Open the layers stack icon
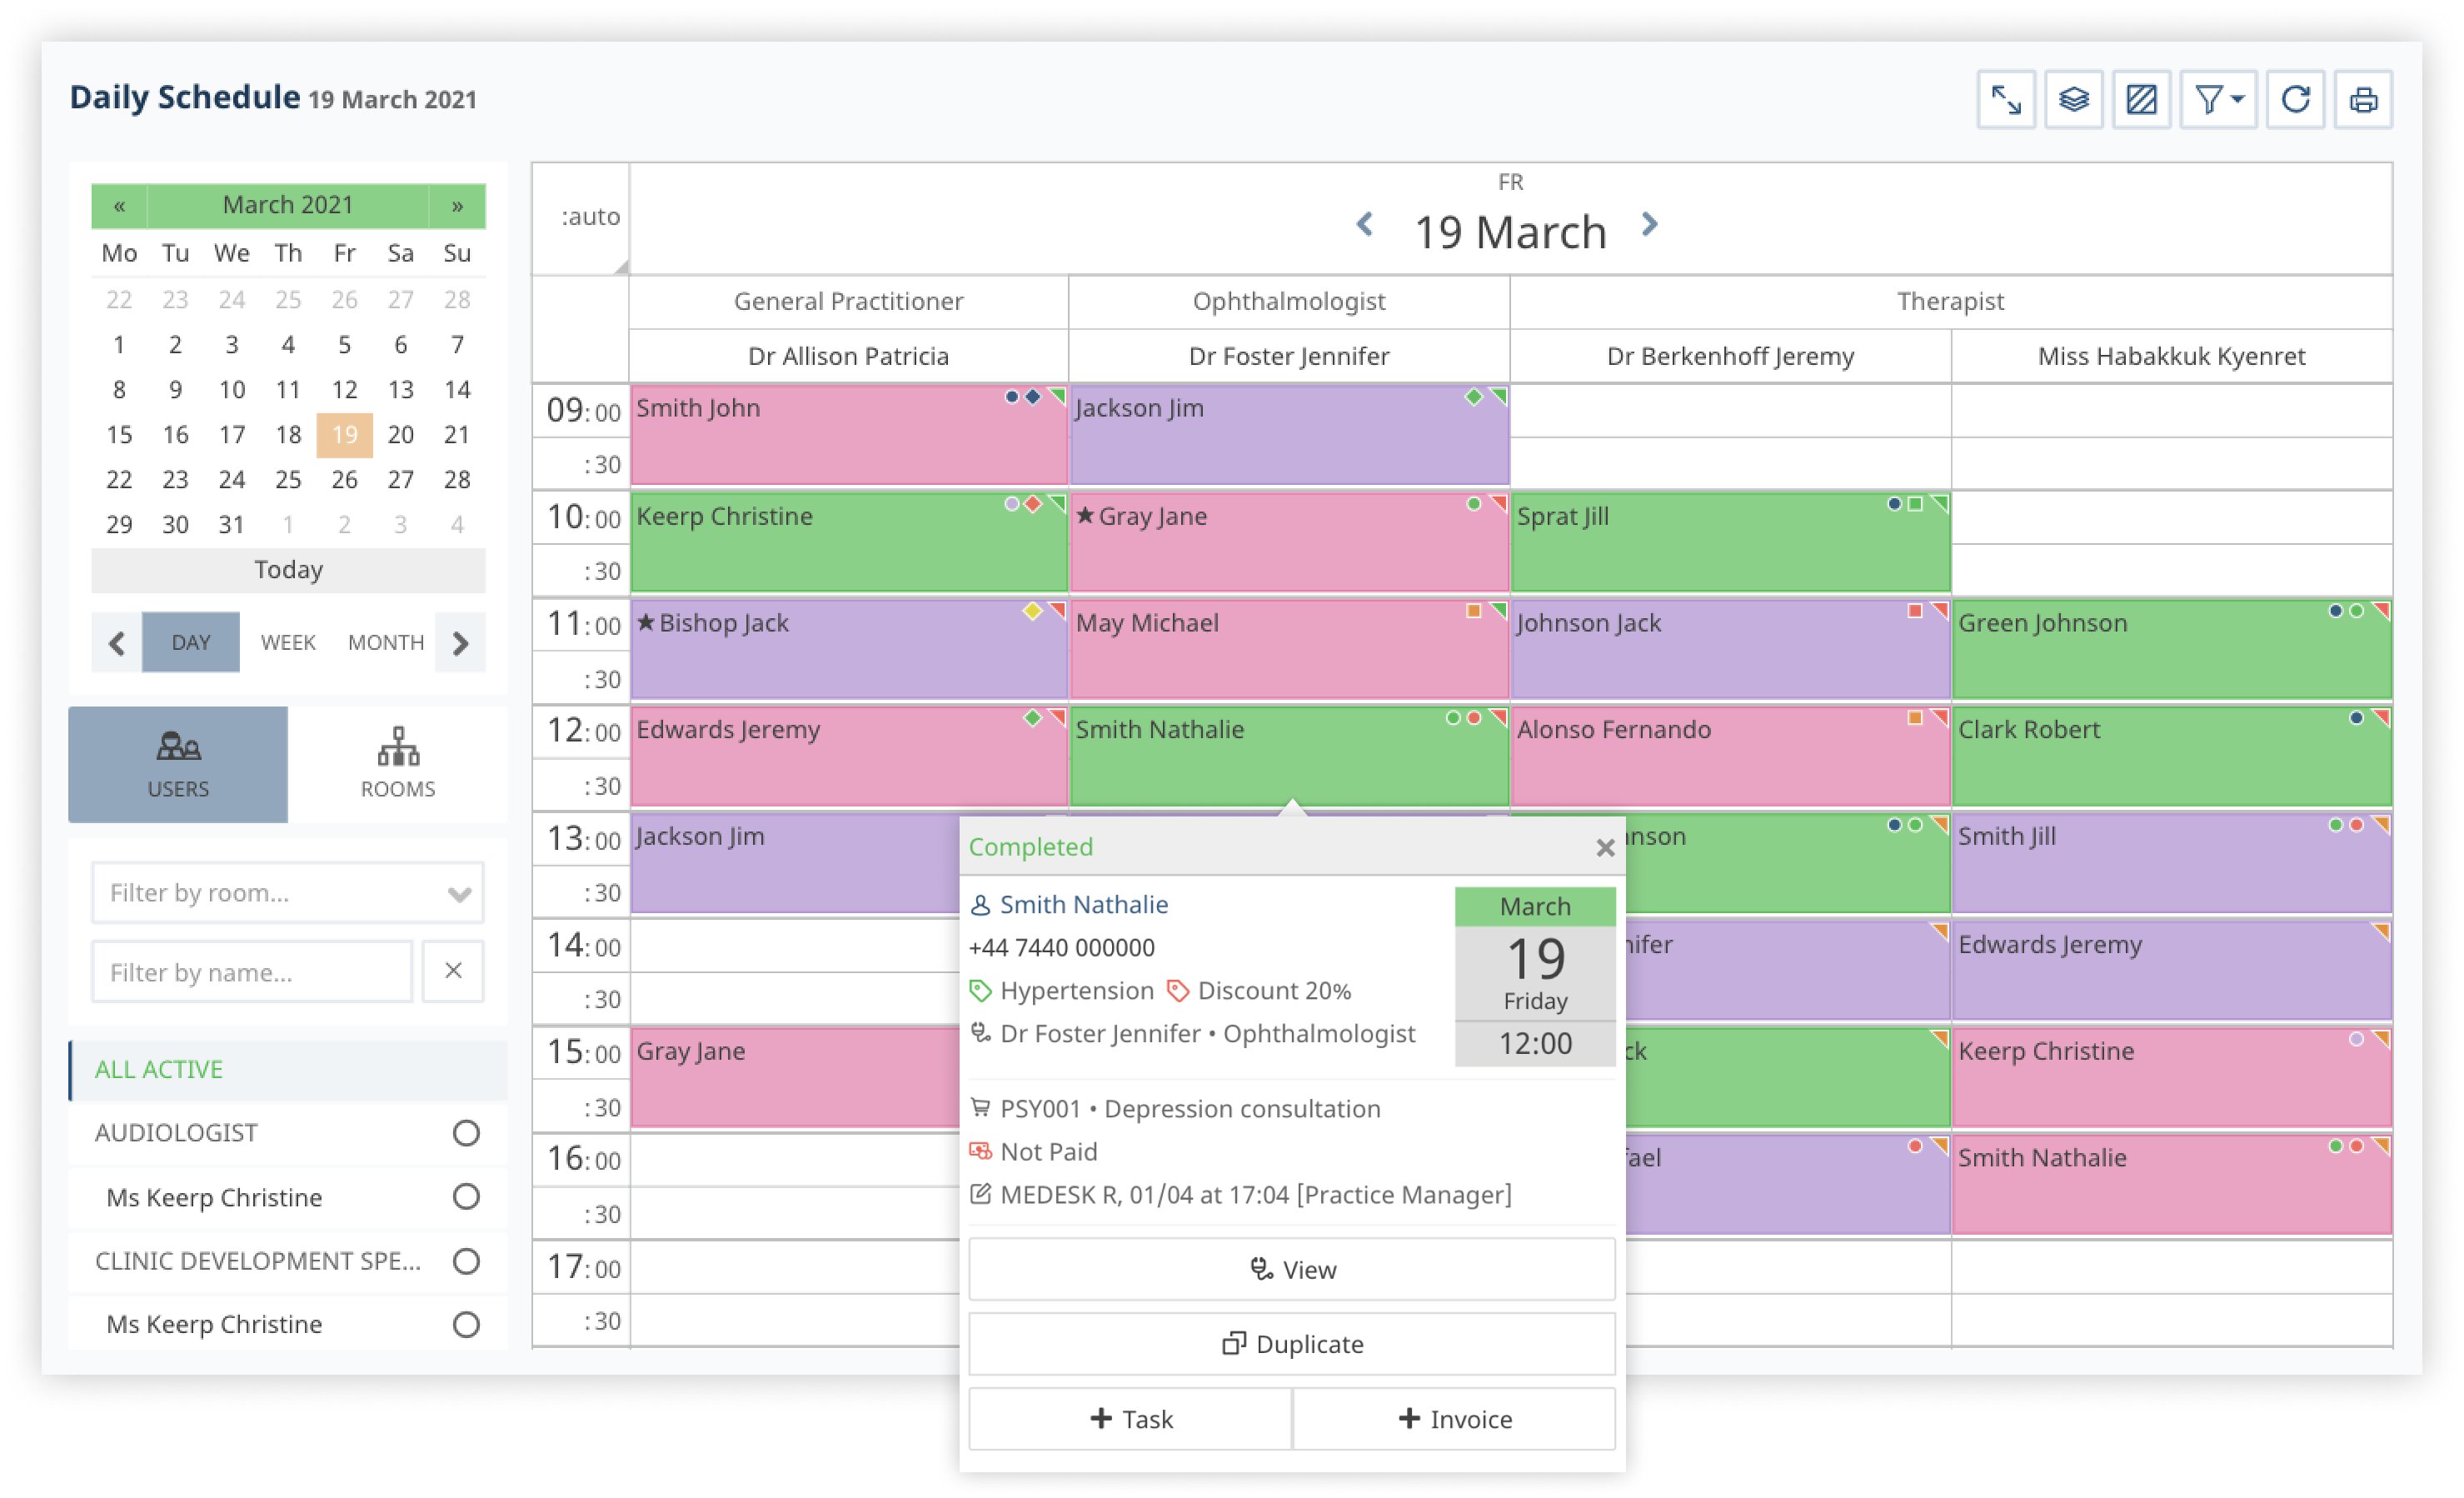Image resolution: width=2464 pixels, height=1498 pixels. pyautogui.click(x=2073, y=99)
